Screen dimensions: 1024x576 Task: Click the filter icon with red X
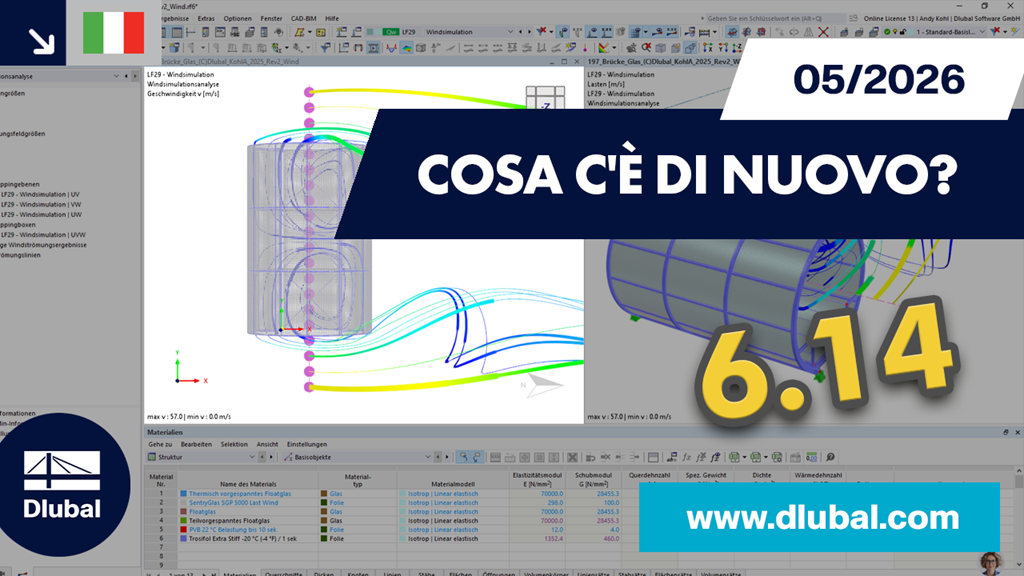tap(541, 31)
